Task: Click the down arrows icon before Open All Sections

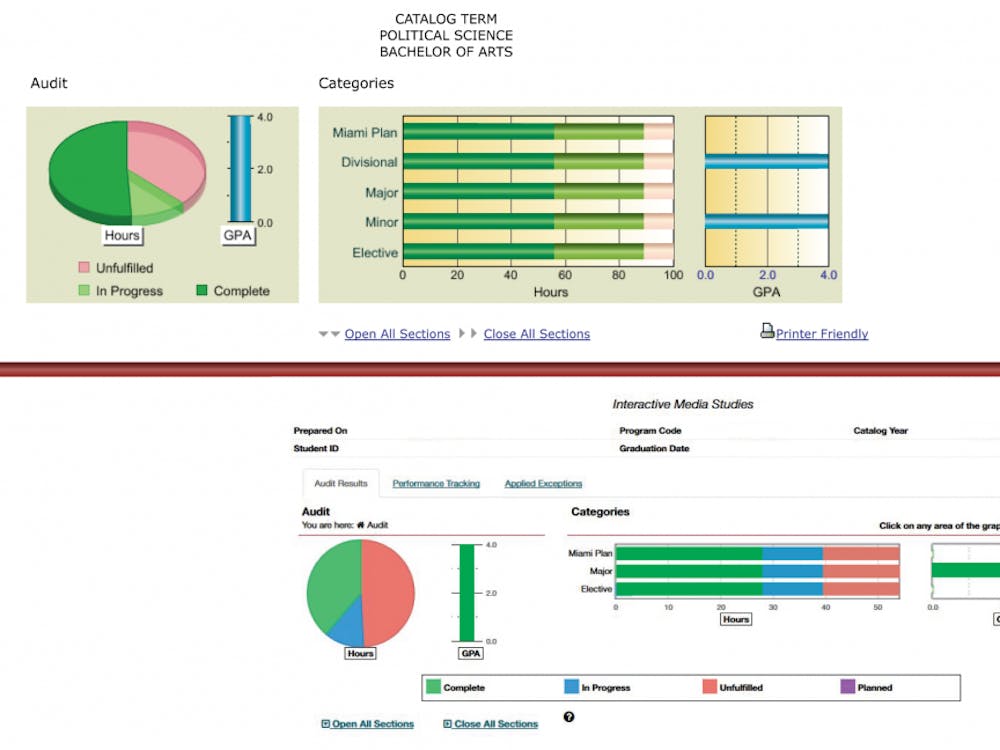Action: pos(329,334)
